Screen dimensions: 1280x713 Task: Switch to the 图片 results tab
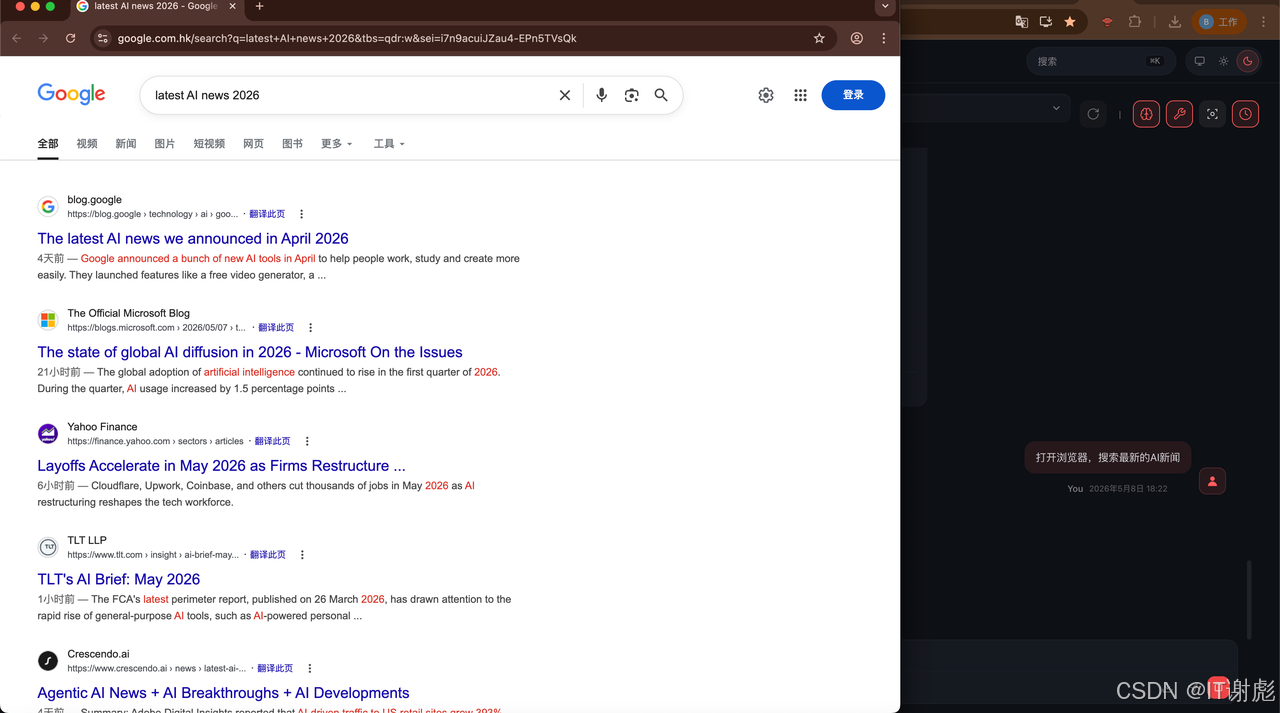[165, 144]
